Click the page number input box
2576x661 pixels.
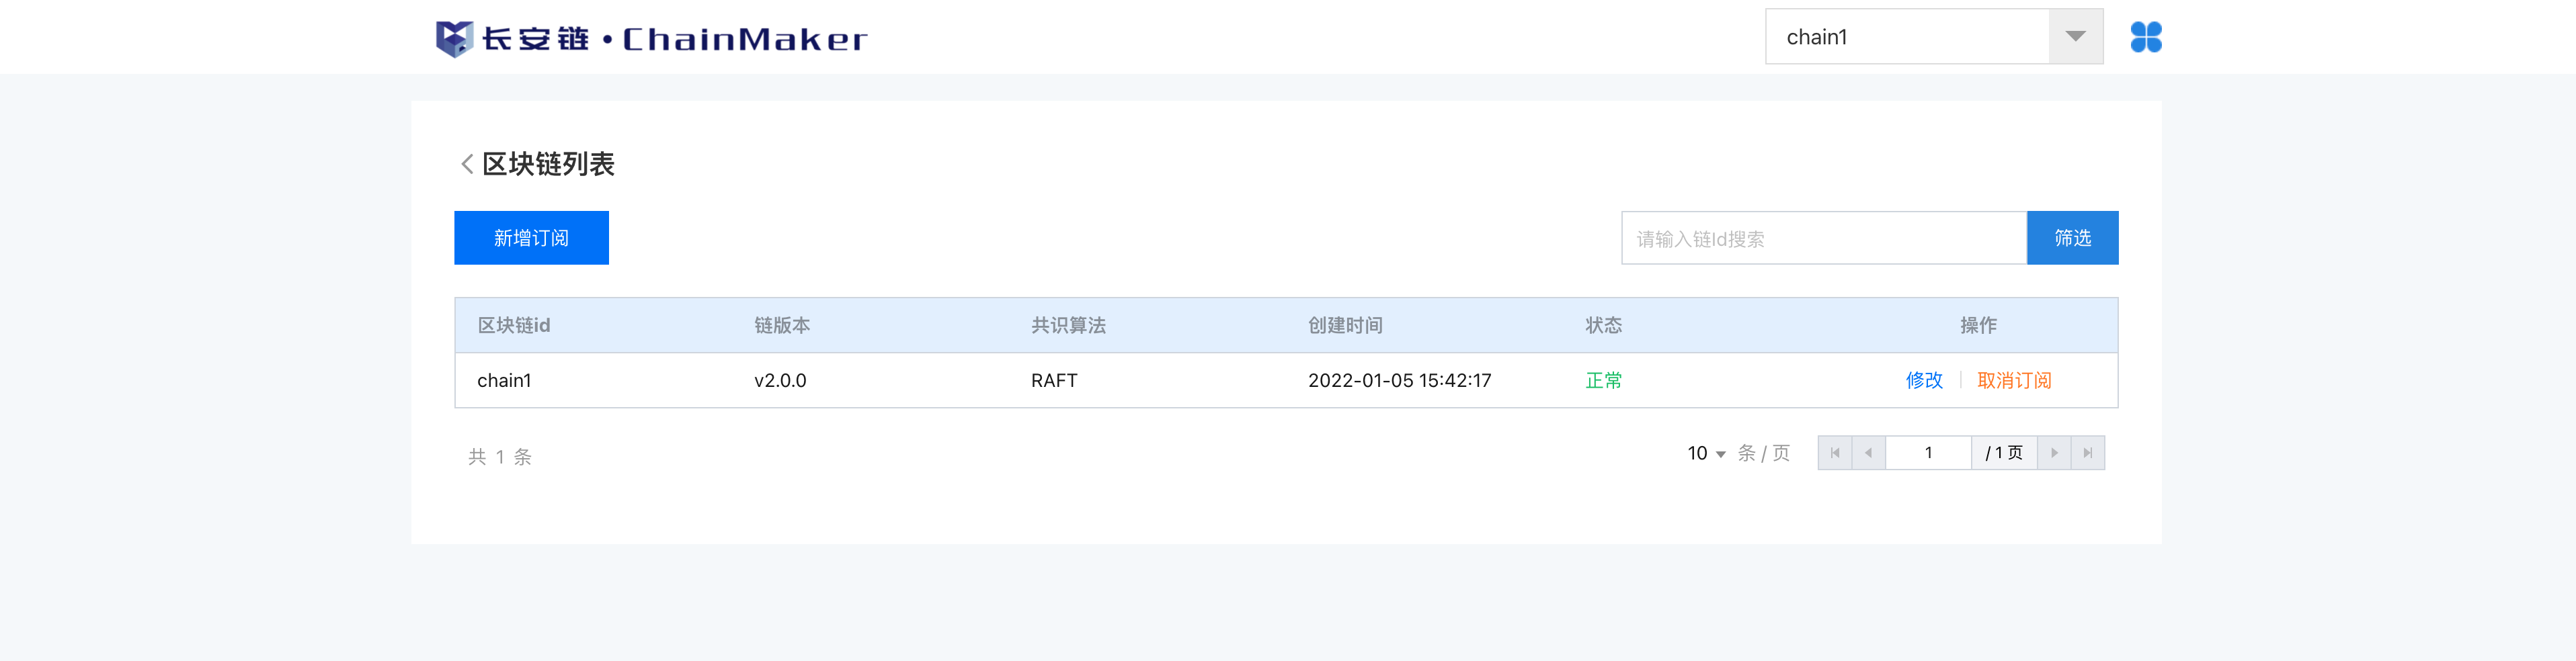tap(1928, 453)
